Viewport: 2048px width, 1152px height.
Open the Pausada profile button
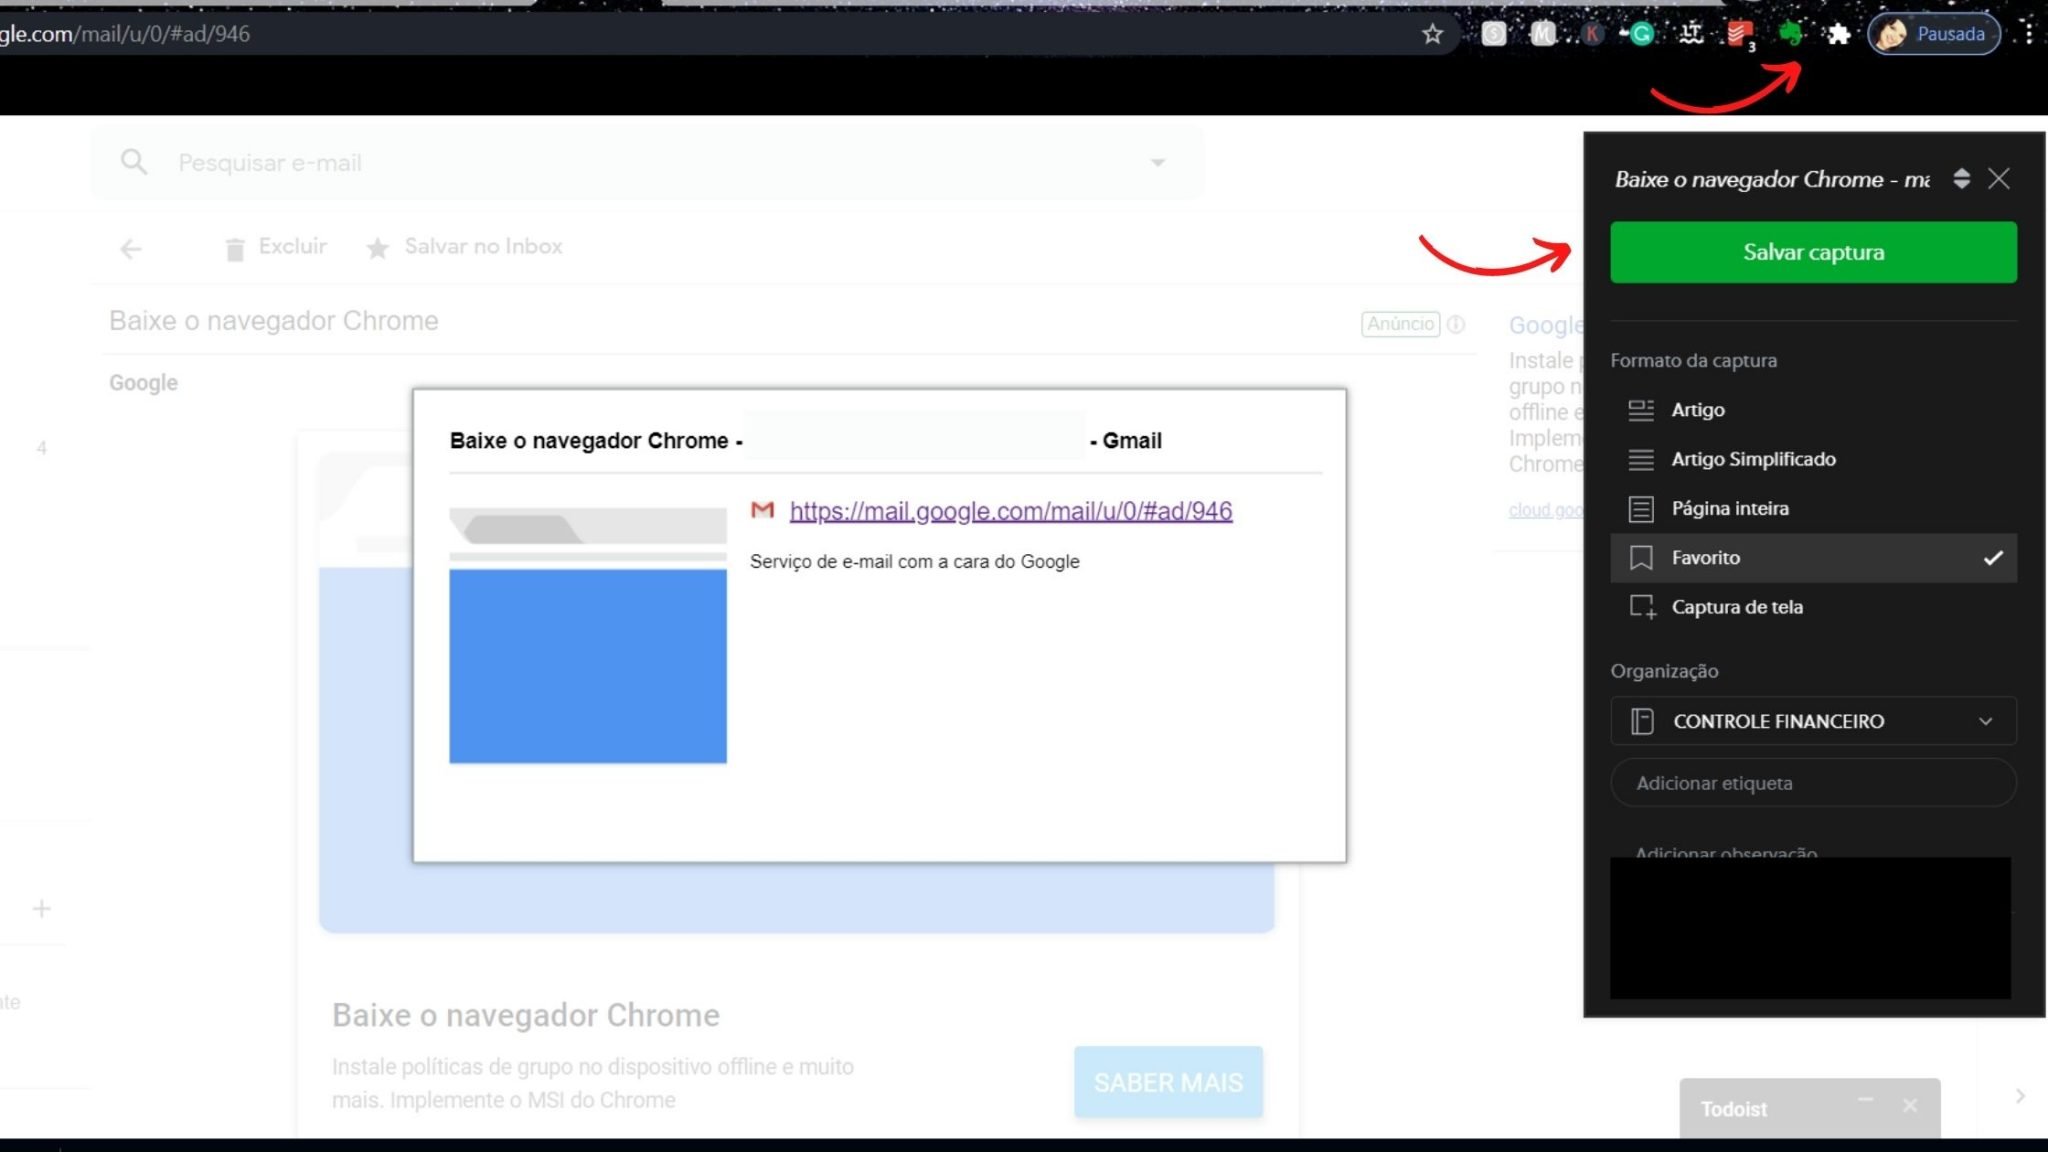[1934, 34]
